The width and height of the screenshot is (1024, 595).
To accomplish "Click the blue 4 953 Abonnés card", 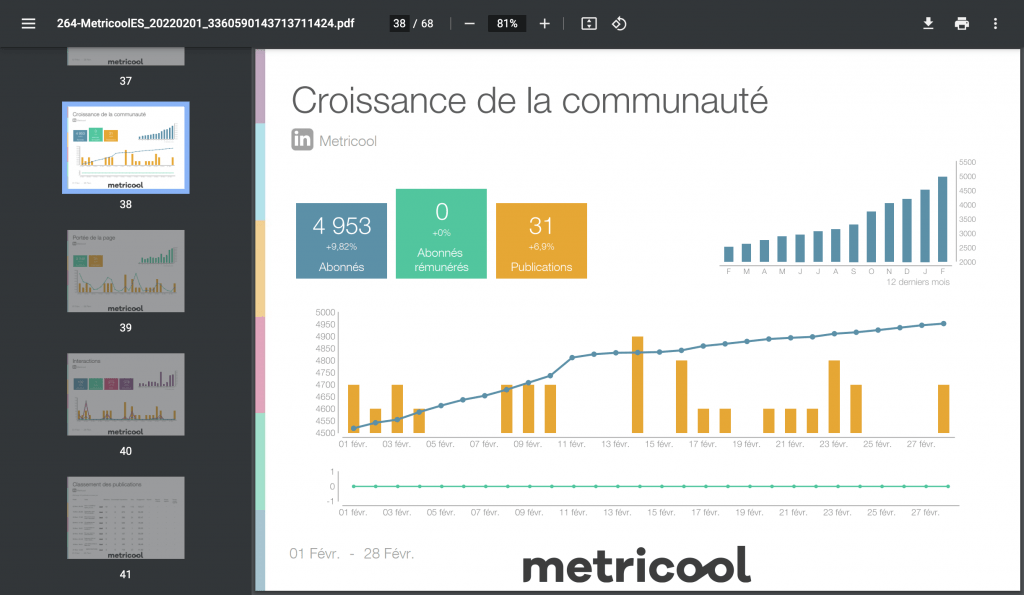I will coord(341,240).
